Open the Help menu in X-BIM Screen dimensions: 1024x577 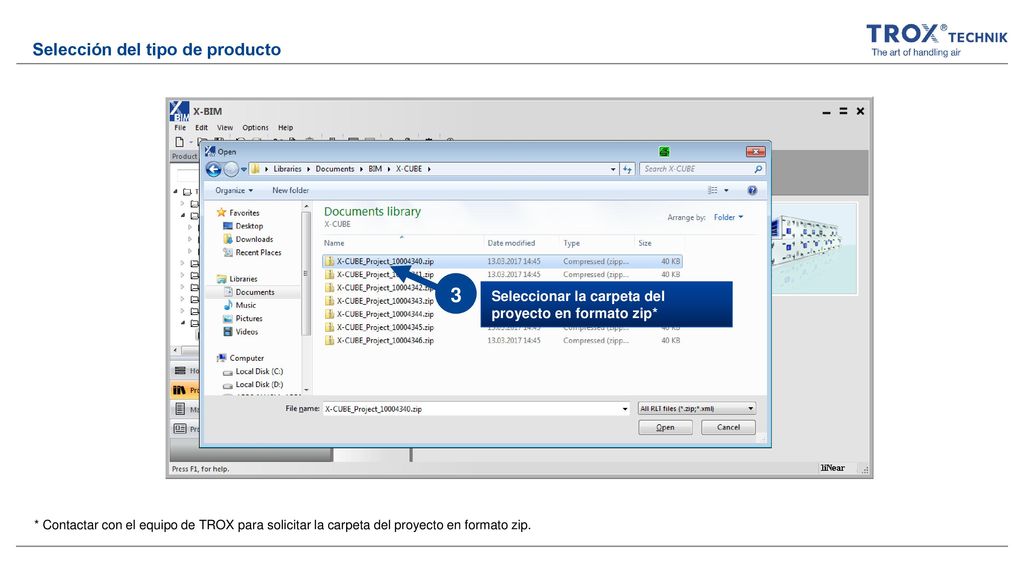click(285, 128)
